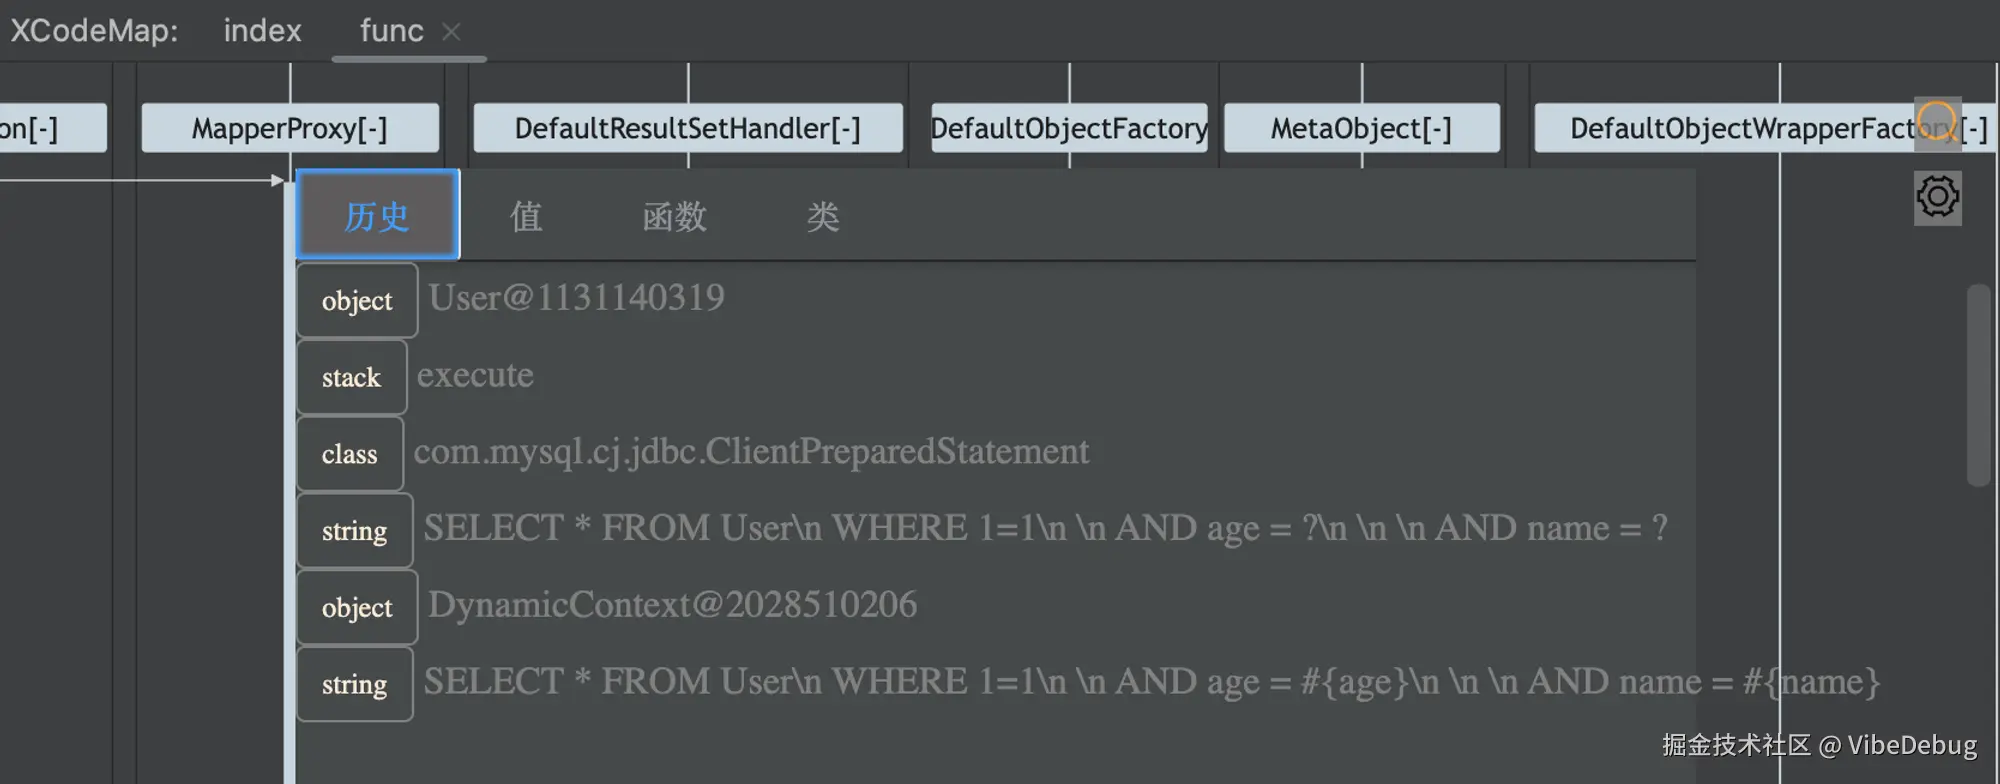
Task: Select the class row ClientPreparedStatement
Action: click(x=750, y=452)
